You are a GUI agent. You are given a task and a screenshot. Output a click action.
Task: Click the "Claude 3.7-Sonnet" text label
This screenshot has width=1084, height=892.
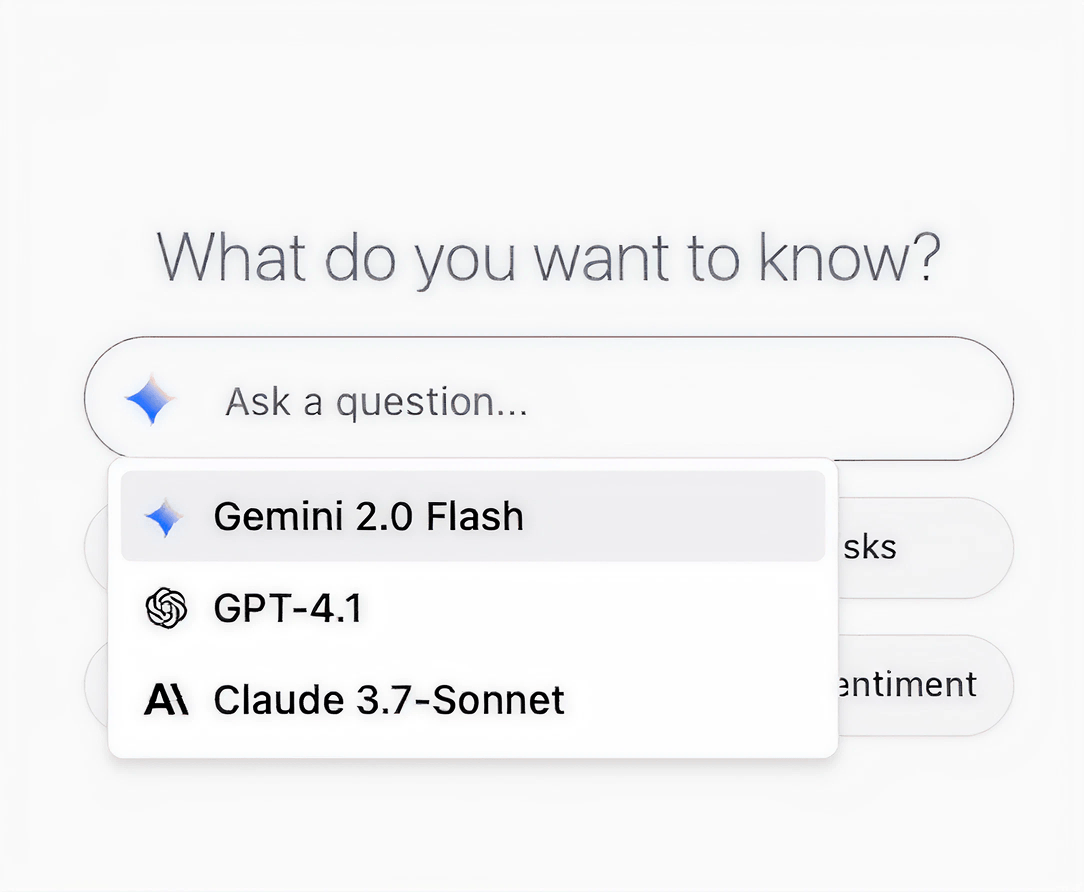(389, 699)
